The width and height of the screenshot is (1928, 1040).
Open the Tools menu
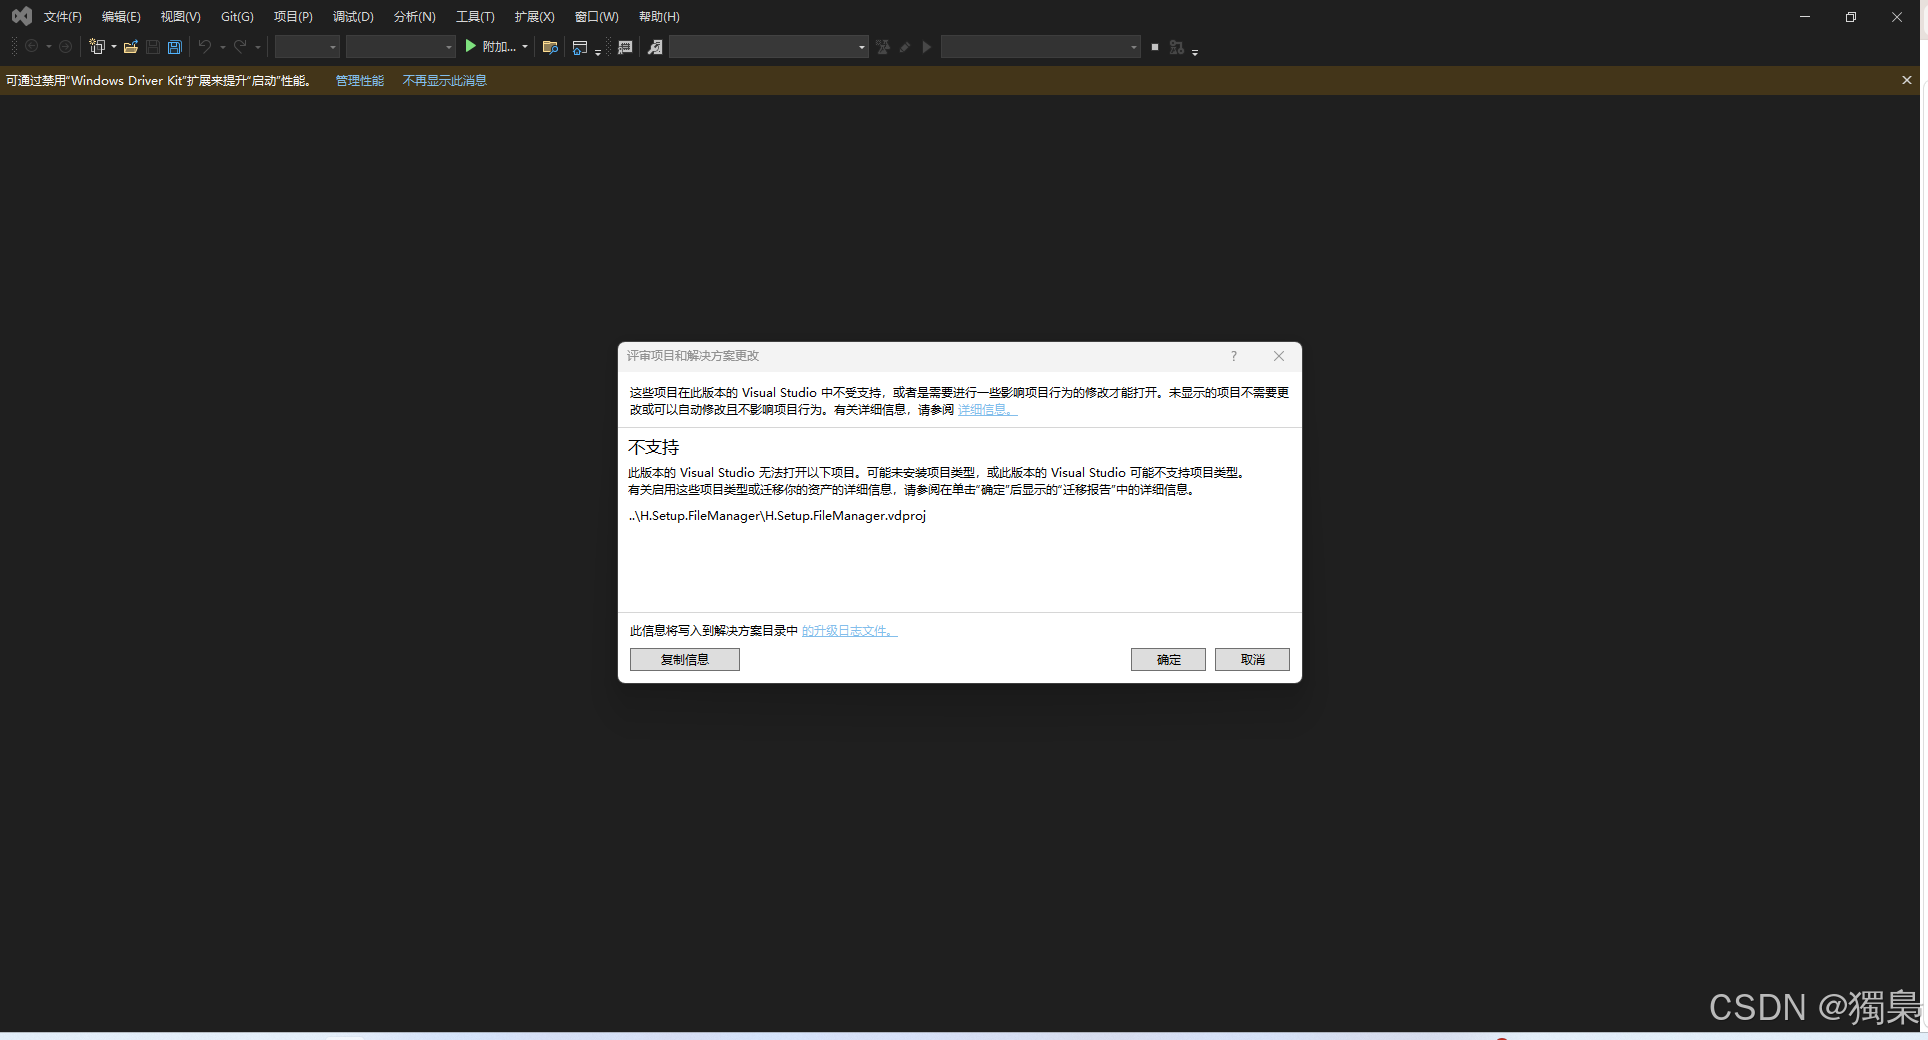pos(475,16)
